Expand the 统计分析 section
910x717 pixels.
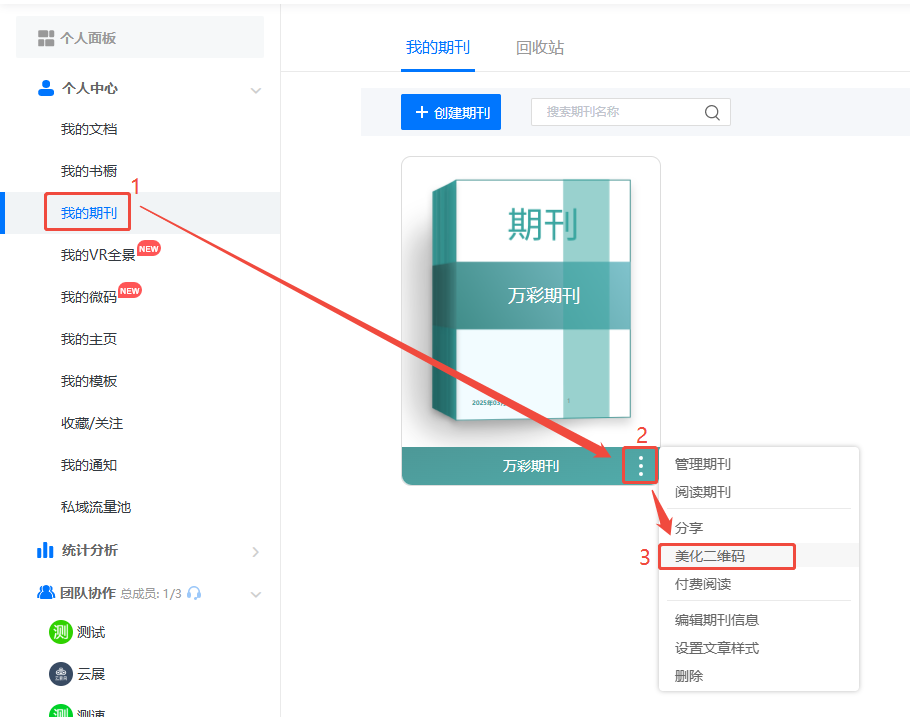pos(255,551)
